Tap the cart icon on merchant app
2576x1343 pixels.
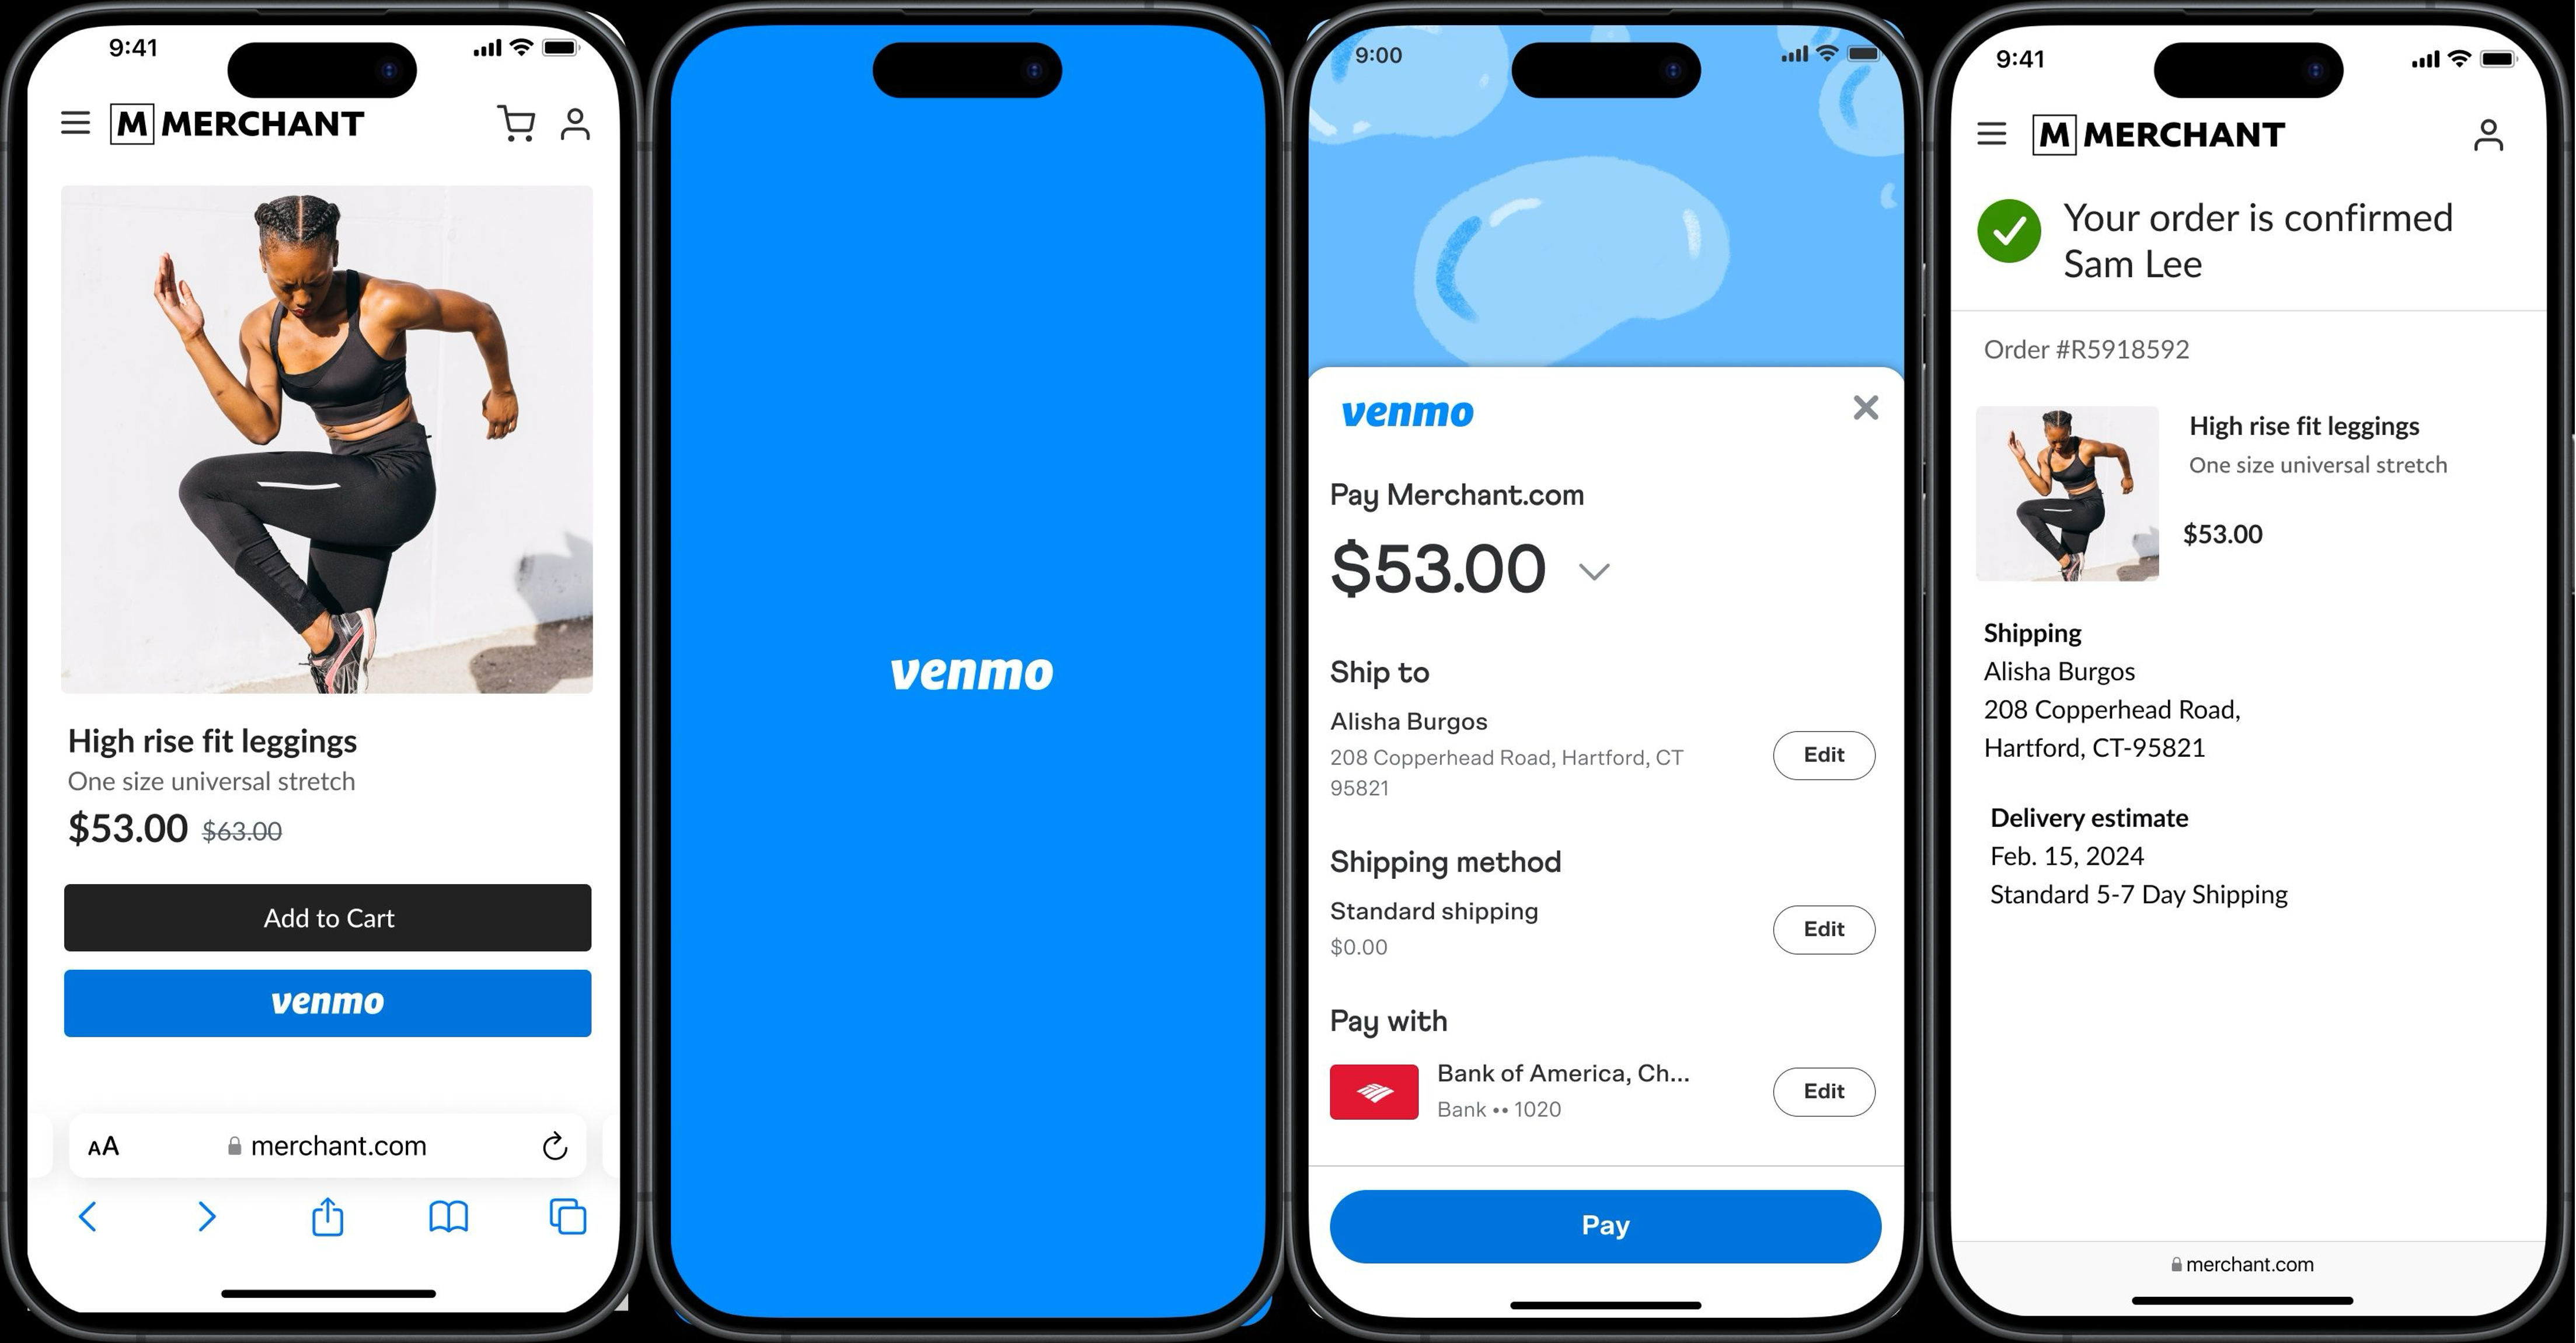click(x=516, y=123)
